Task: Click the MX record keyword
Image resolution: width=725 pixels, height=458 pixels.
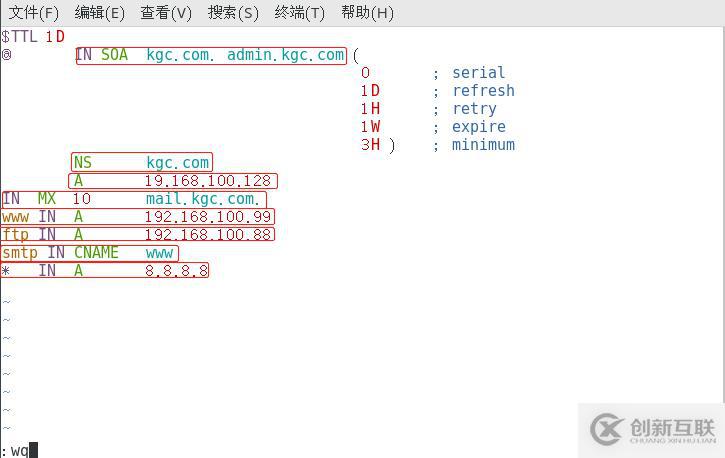Action: pos(47,199)
